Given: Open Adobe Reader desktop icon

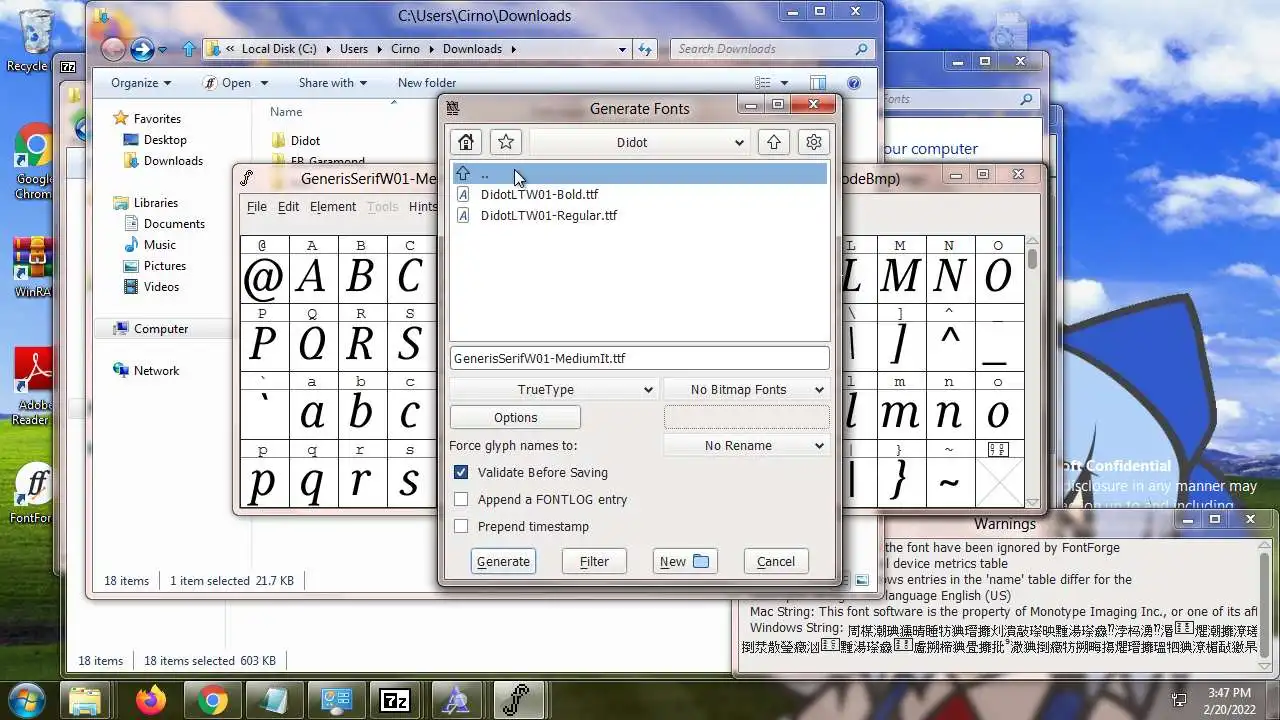Looking at the screenshot, I should click(x=33, y=385).
